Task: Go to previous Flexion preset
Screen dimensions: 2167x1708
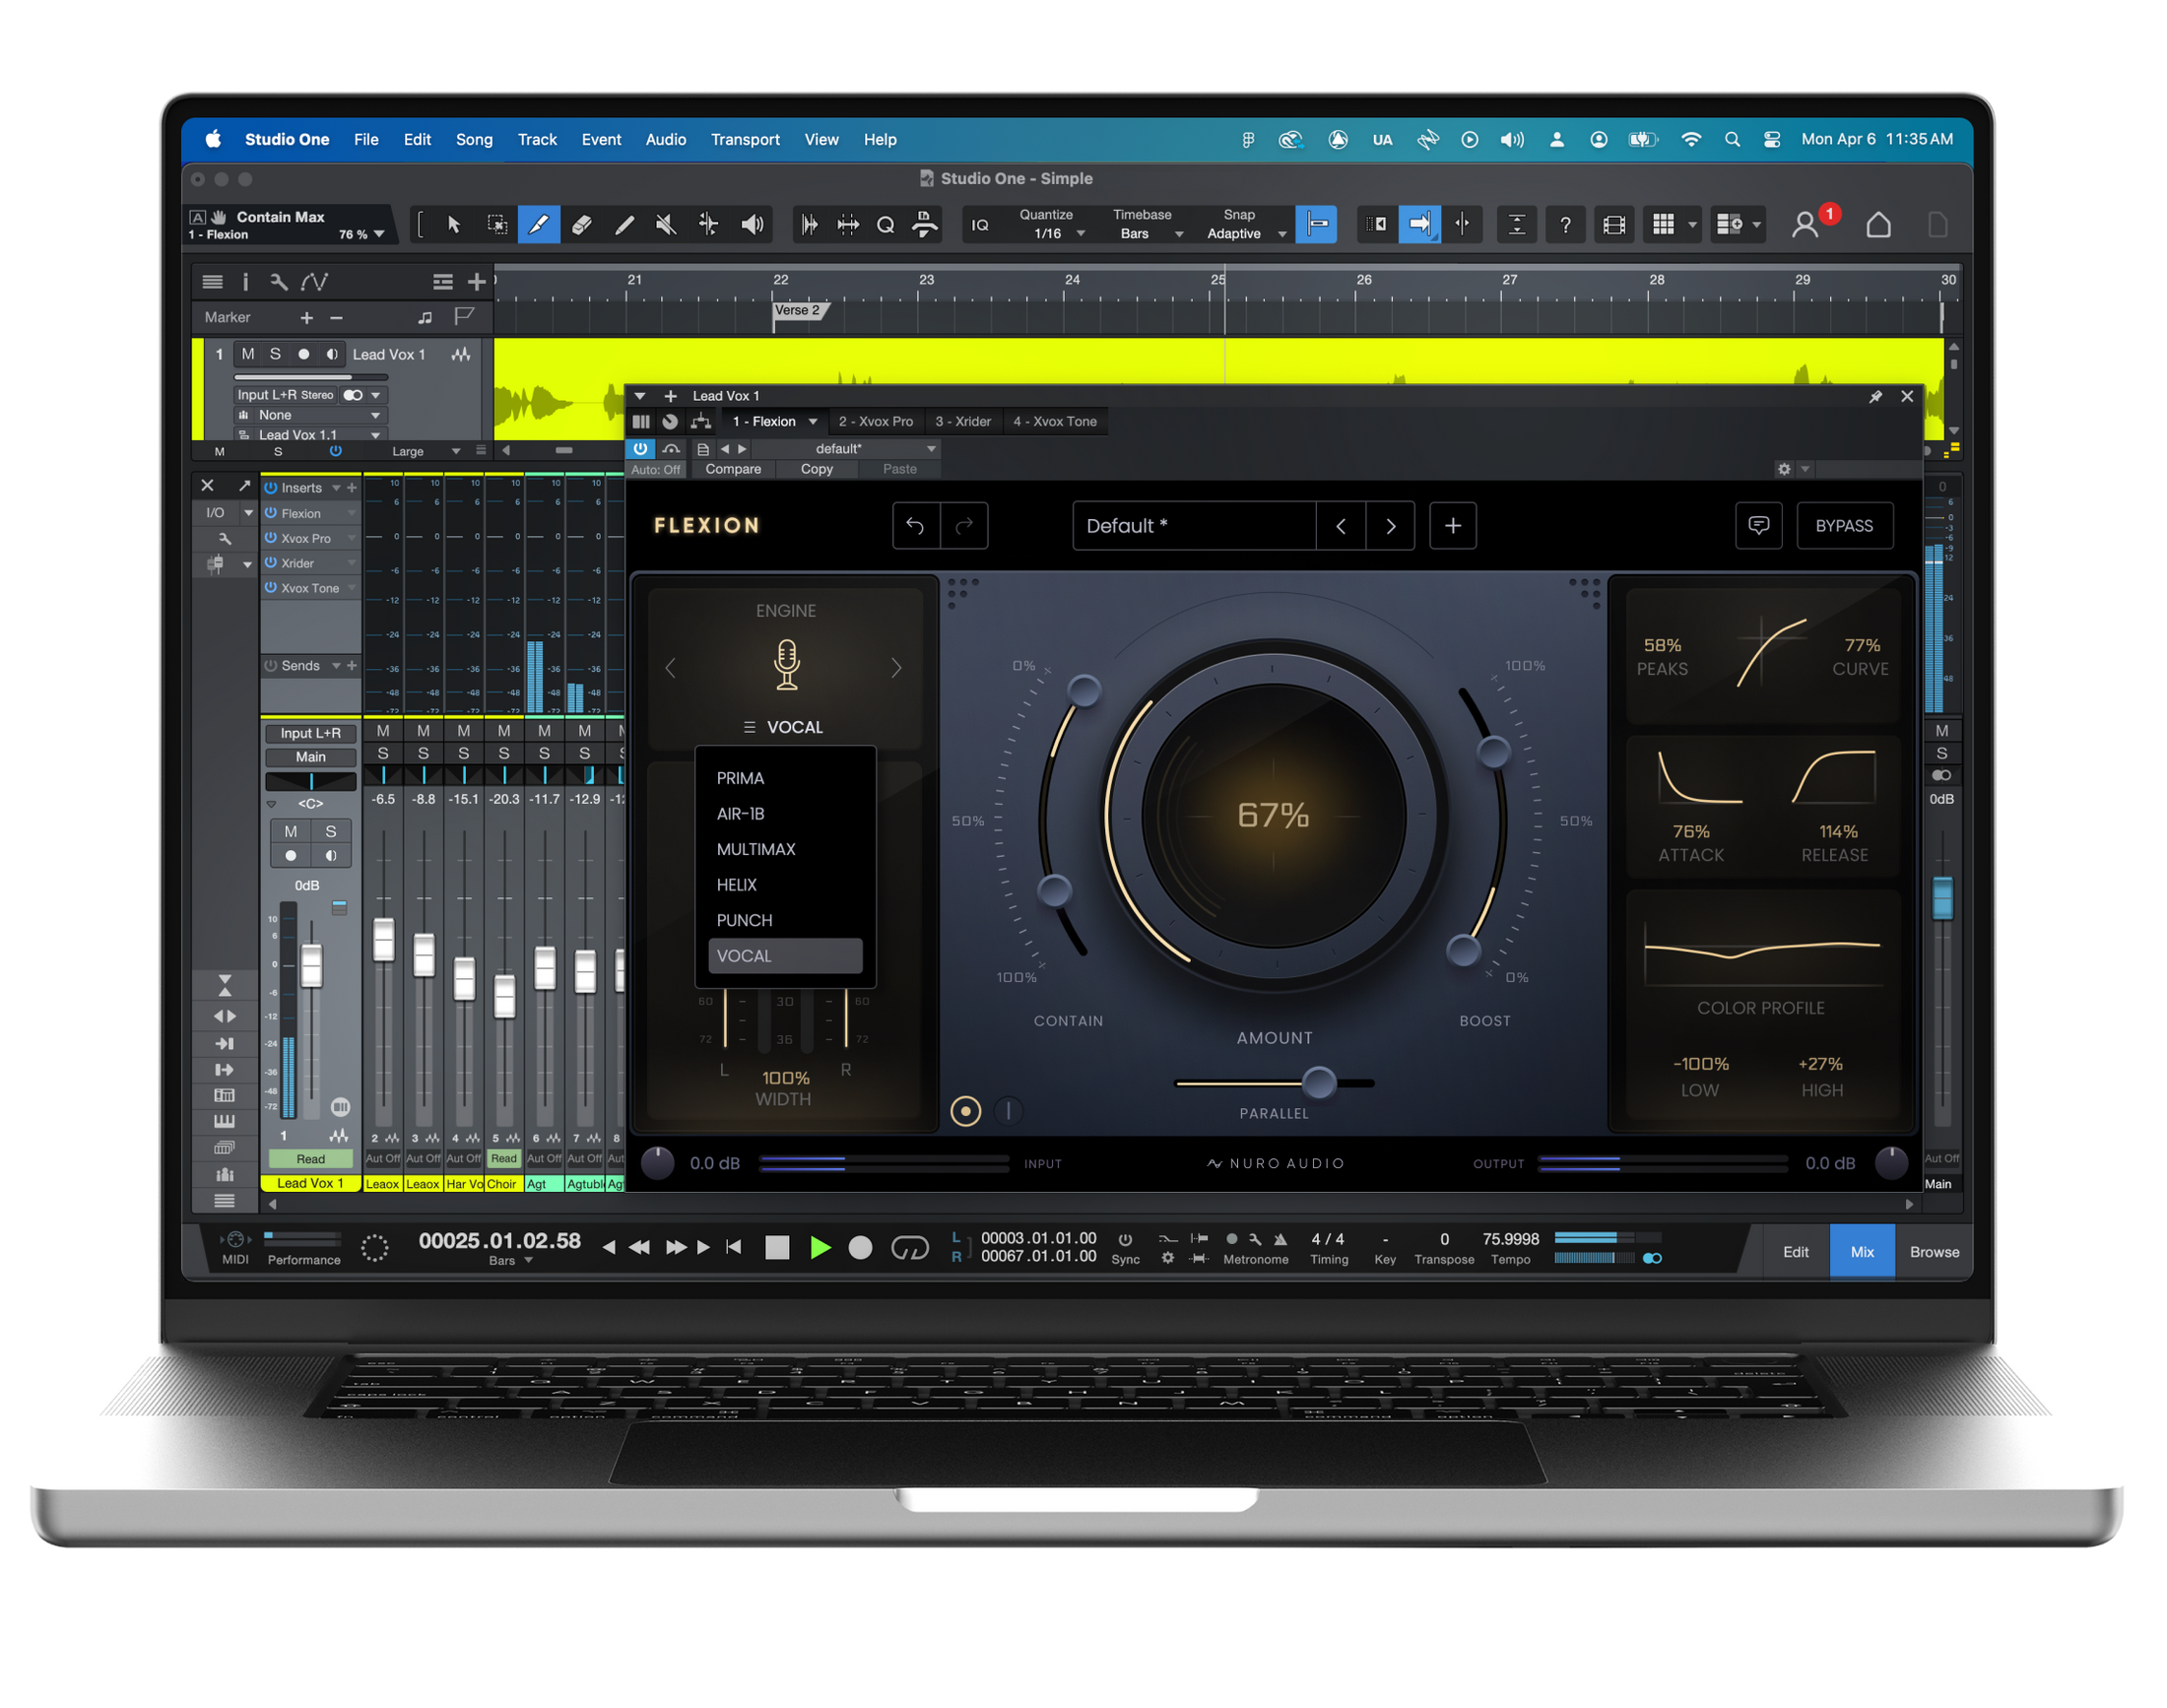Action: coord(1340,526)
